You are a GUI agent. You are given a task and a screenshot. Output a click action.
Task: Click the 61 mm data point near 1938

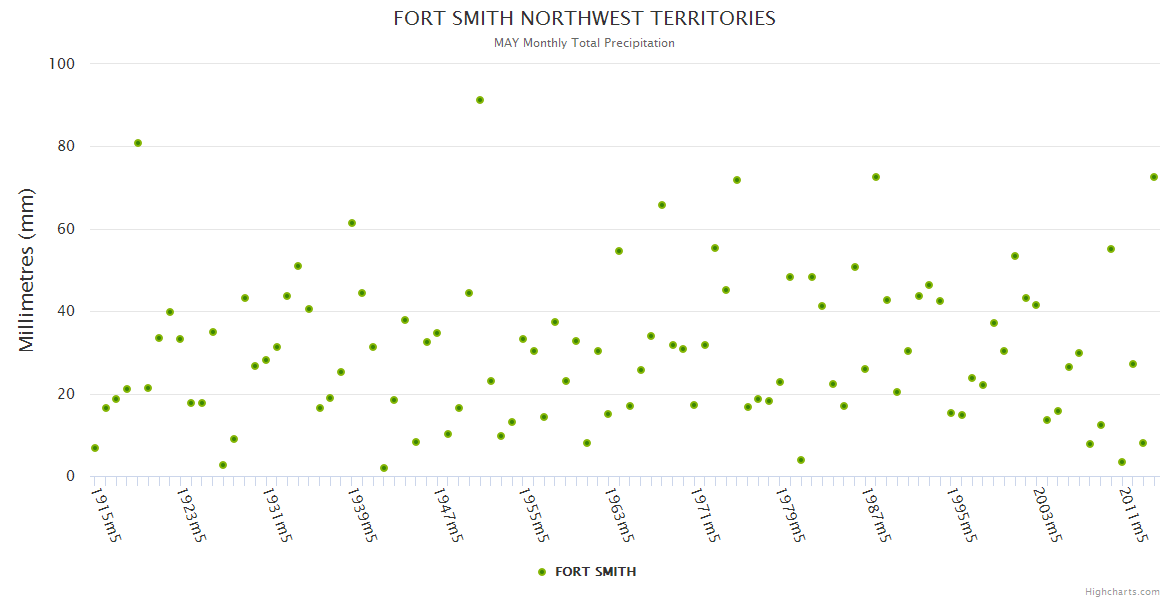(x=352, y=223)
